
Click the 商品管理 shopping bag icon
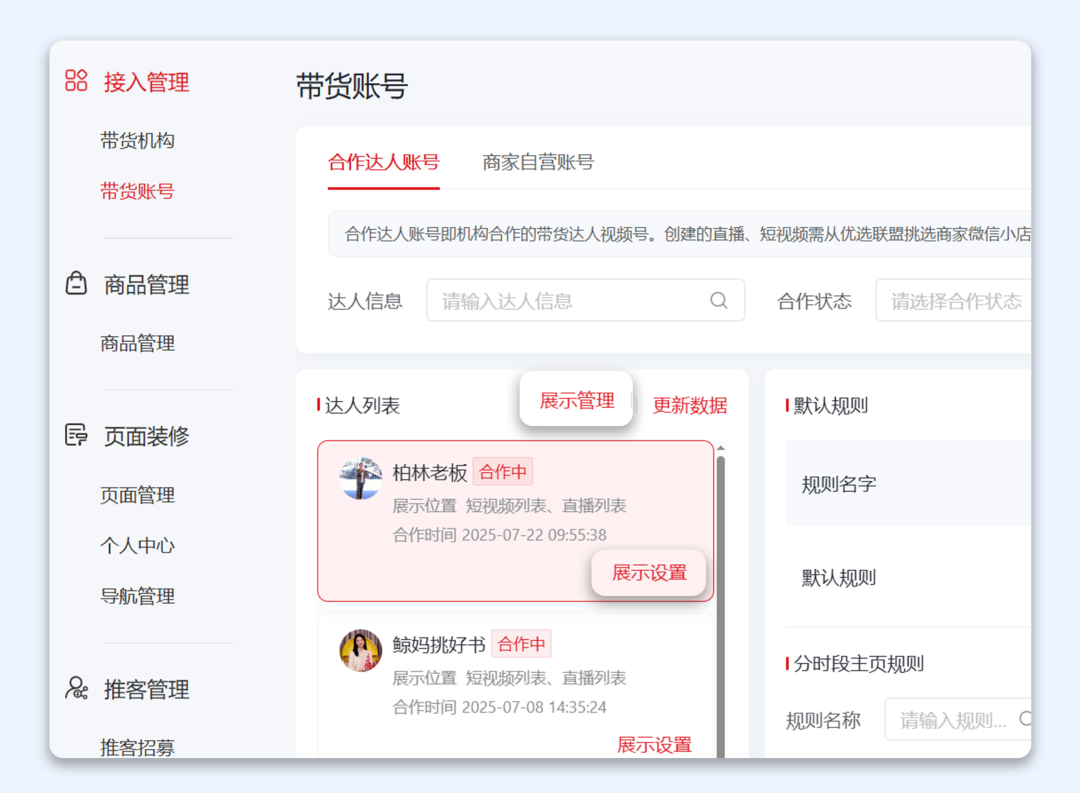[x=77, y=284]
